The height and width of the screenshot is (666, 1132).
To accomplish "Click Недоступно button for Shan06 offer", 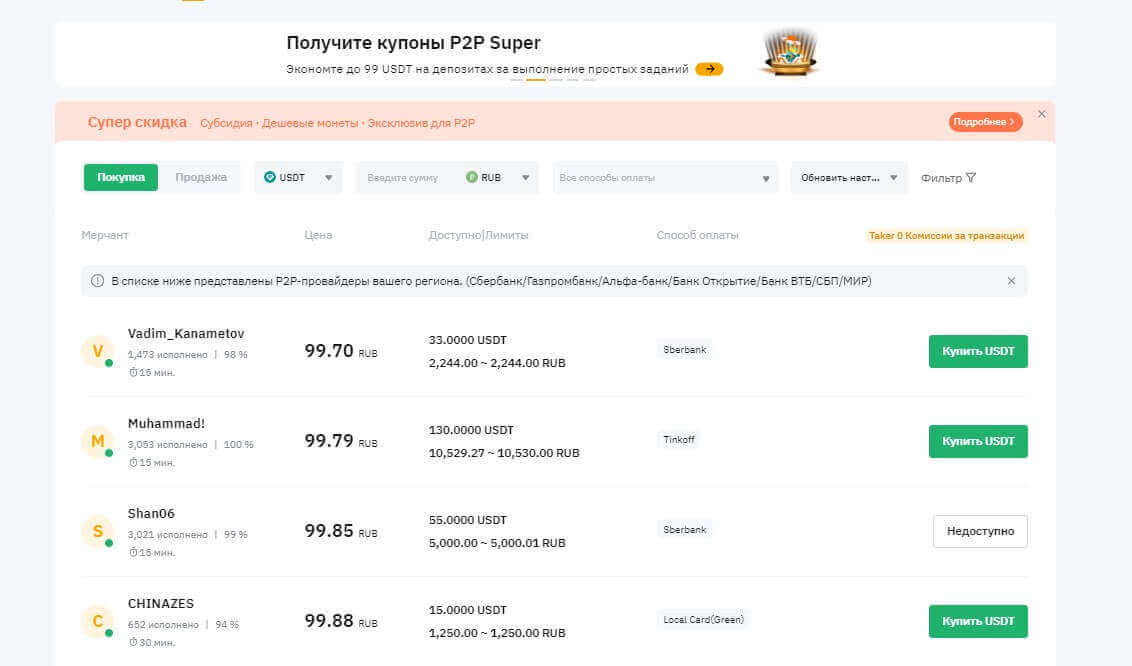I will (979, 531).
